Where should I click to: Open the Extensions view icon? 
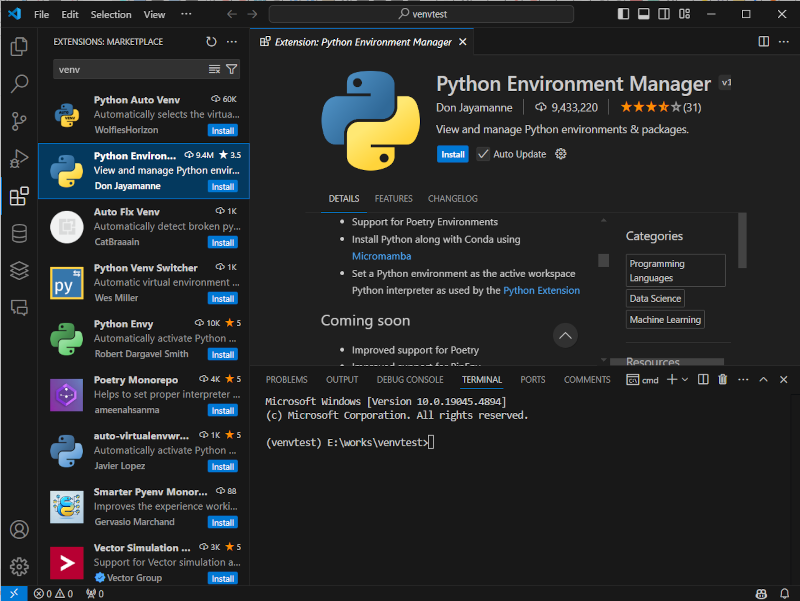coord(19,196)
